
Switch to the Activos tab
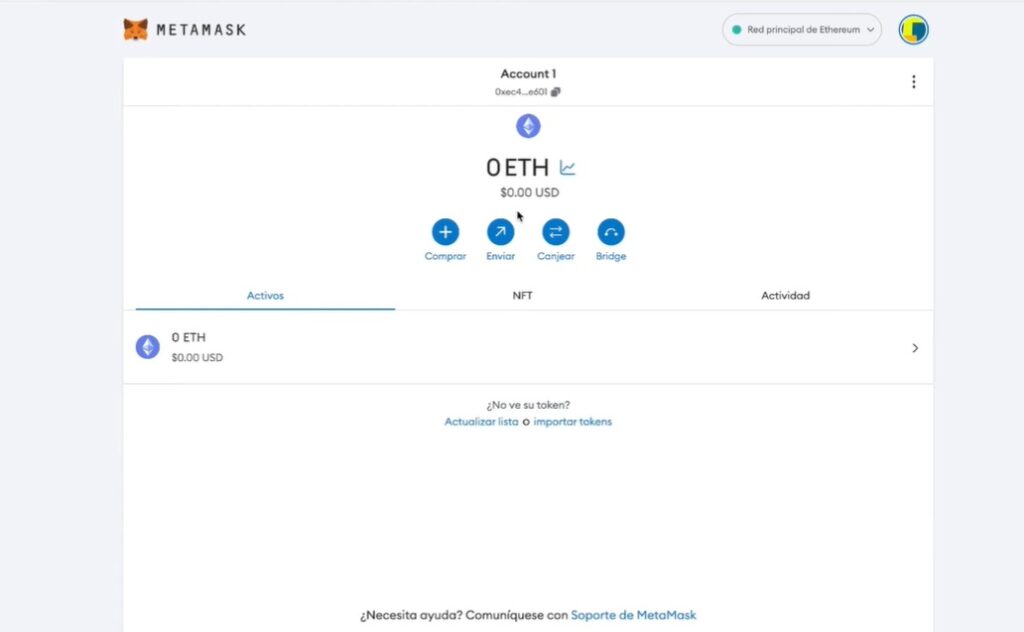[x=265, y=296]
